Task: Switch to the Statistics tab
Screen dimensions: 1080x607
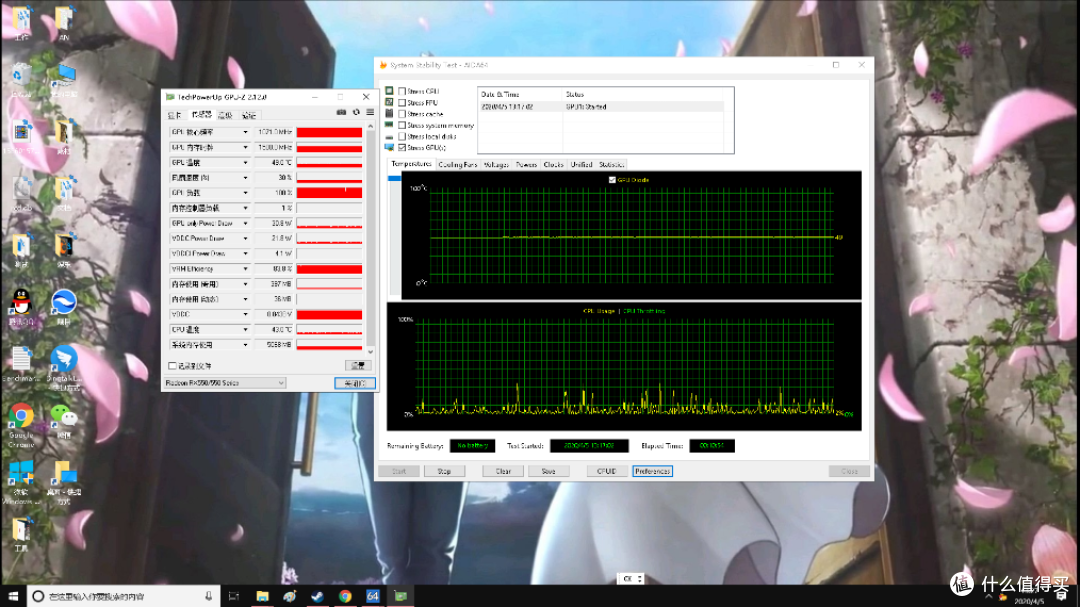Action: [x=611, y=165]
